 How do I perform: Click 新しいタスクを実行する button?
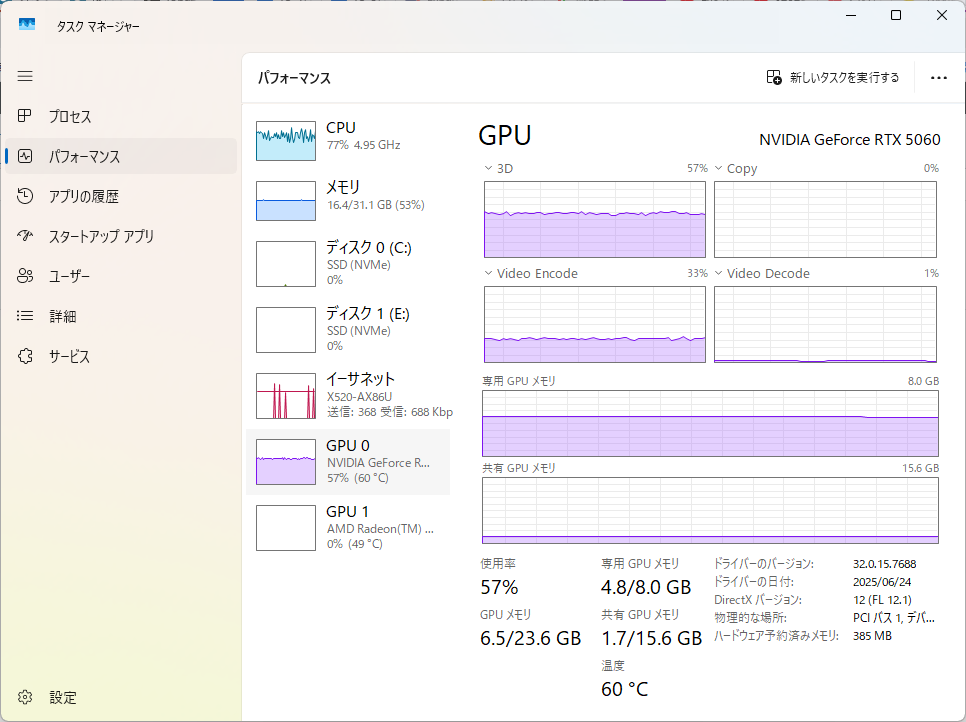(x=832, y=77)
